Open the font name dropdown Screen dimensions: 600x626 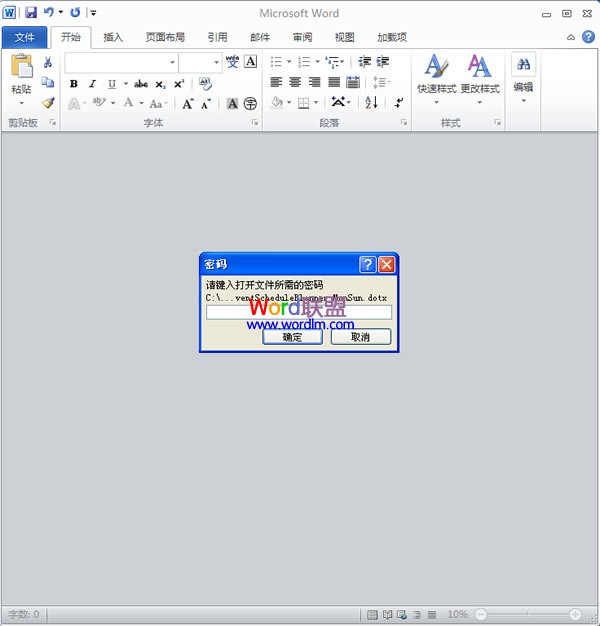(x=172, y=62)
